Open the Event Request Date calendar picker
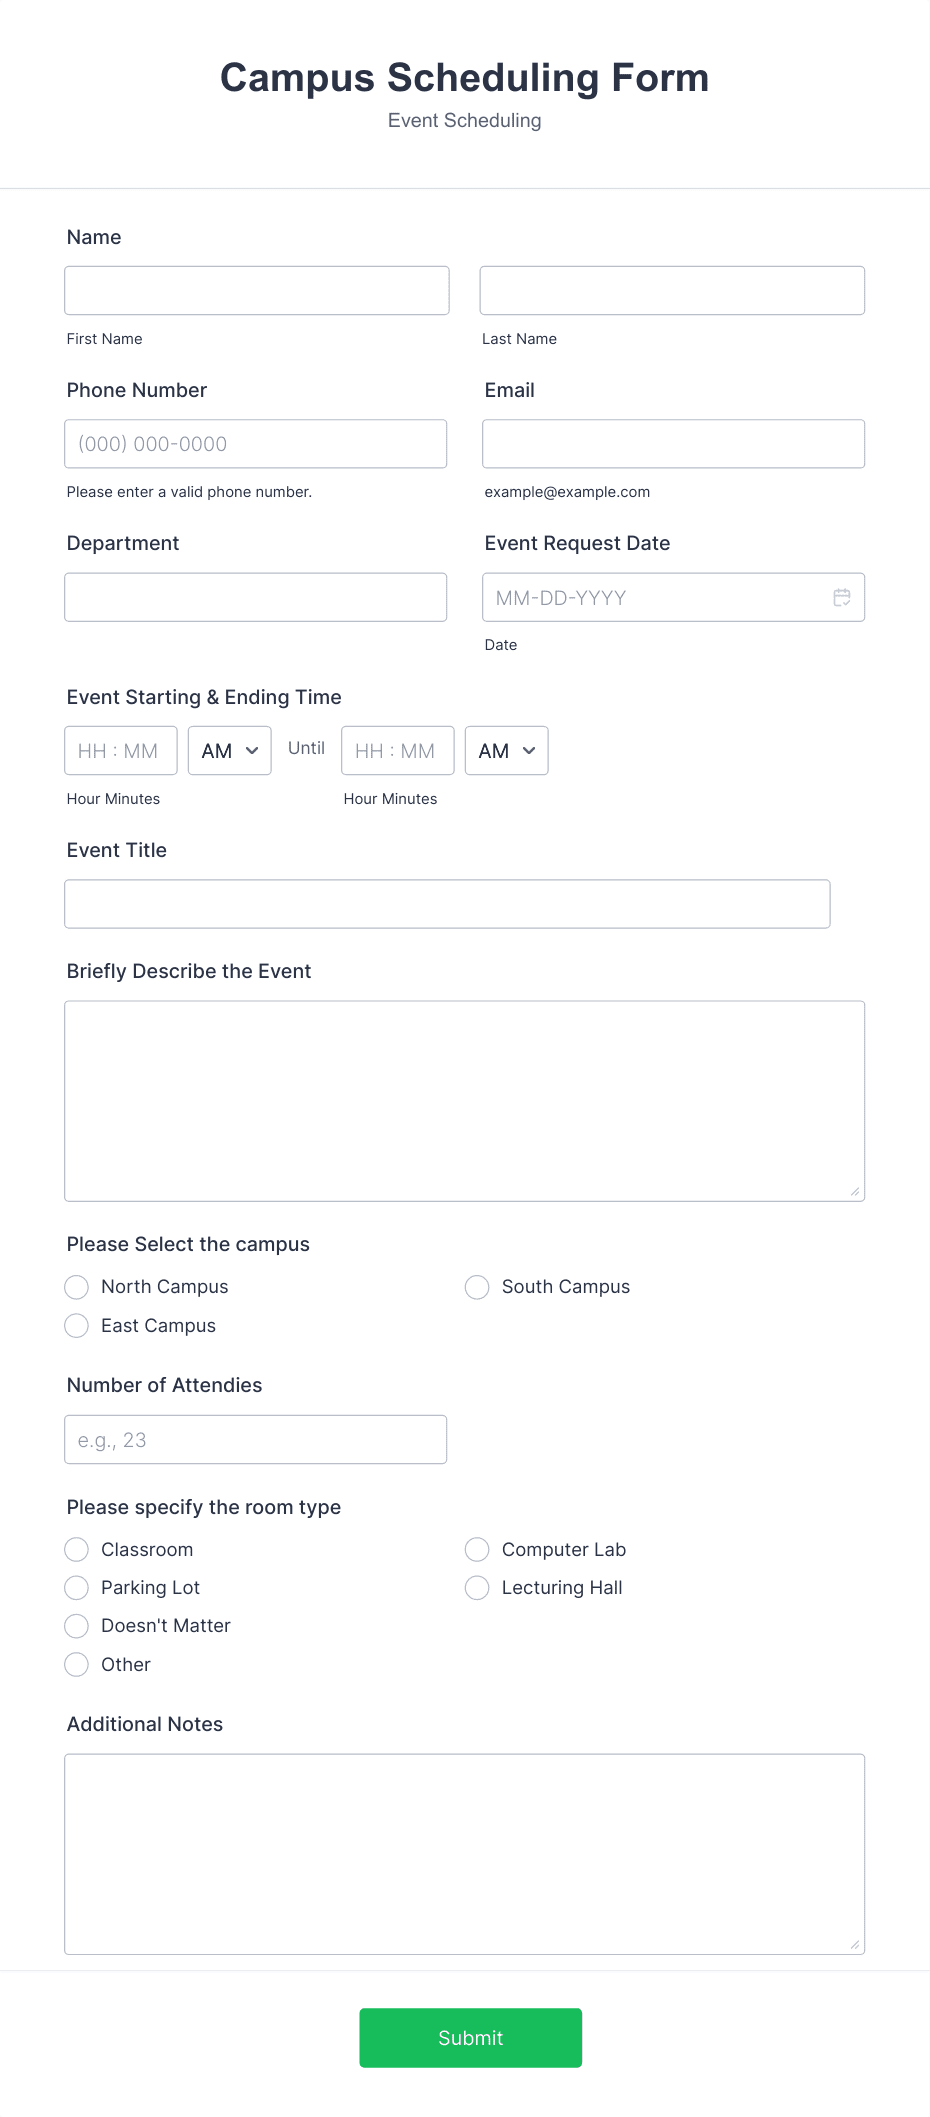Image resolution: width=930 pixels, height=2117 pixels. click(843, 597)
